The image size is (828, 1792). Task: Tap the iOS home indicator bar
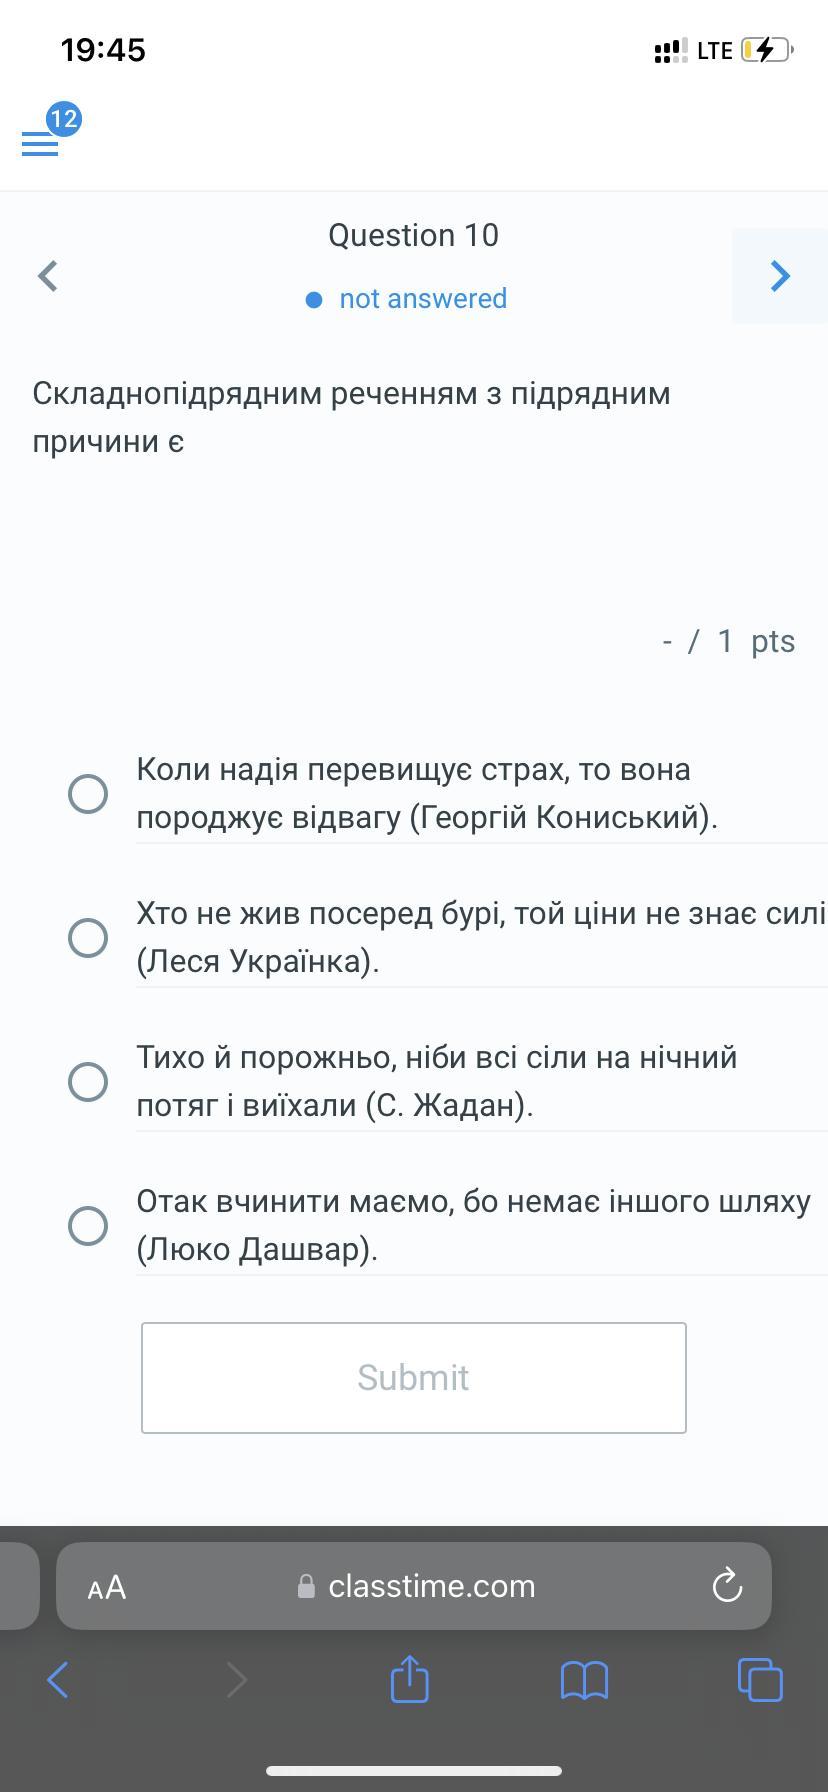pos(414,1771)
